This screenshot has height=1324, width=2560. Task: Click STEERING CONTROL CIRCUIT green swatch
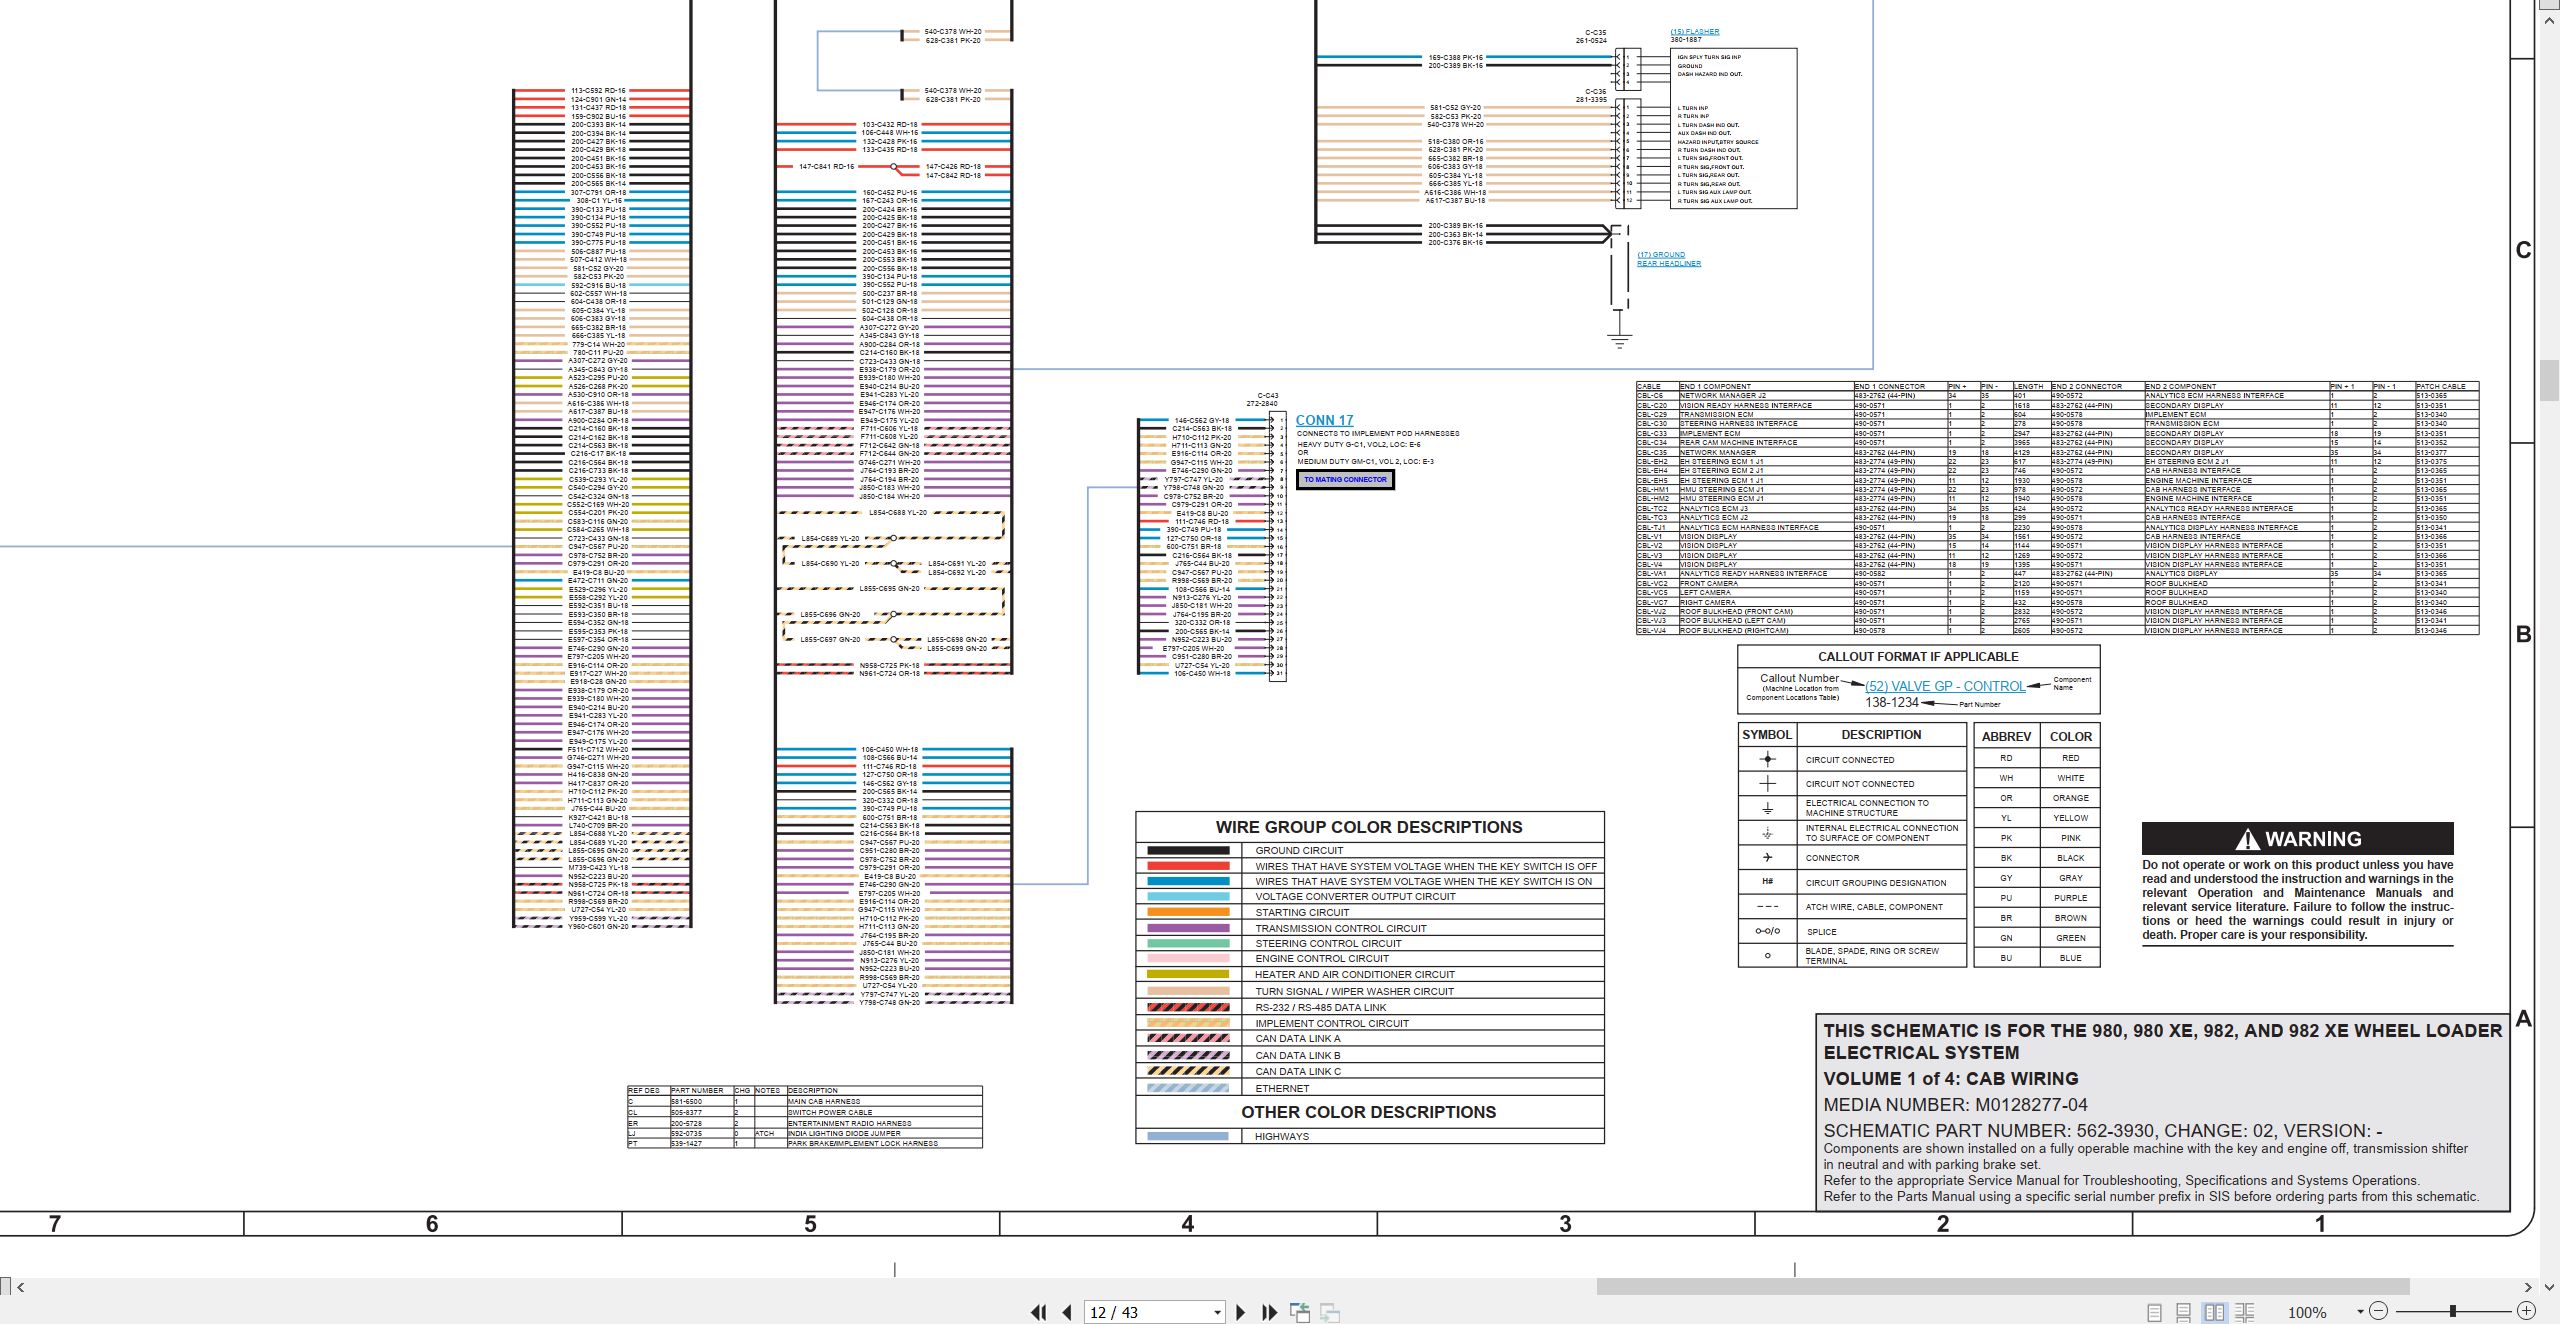[x=1188, y=943]
